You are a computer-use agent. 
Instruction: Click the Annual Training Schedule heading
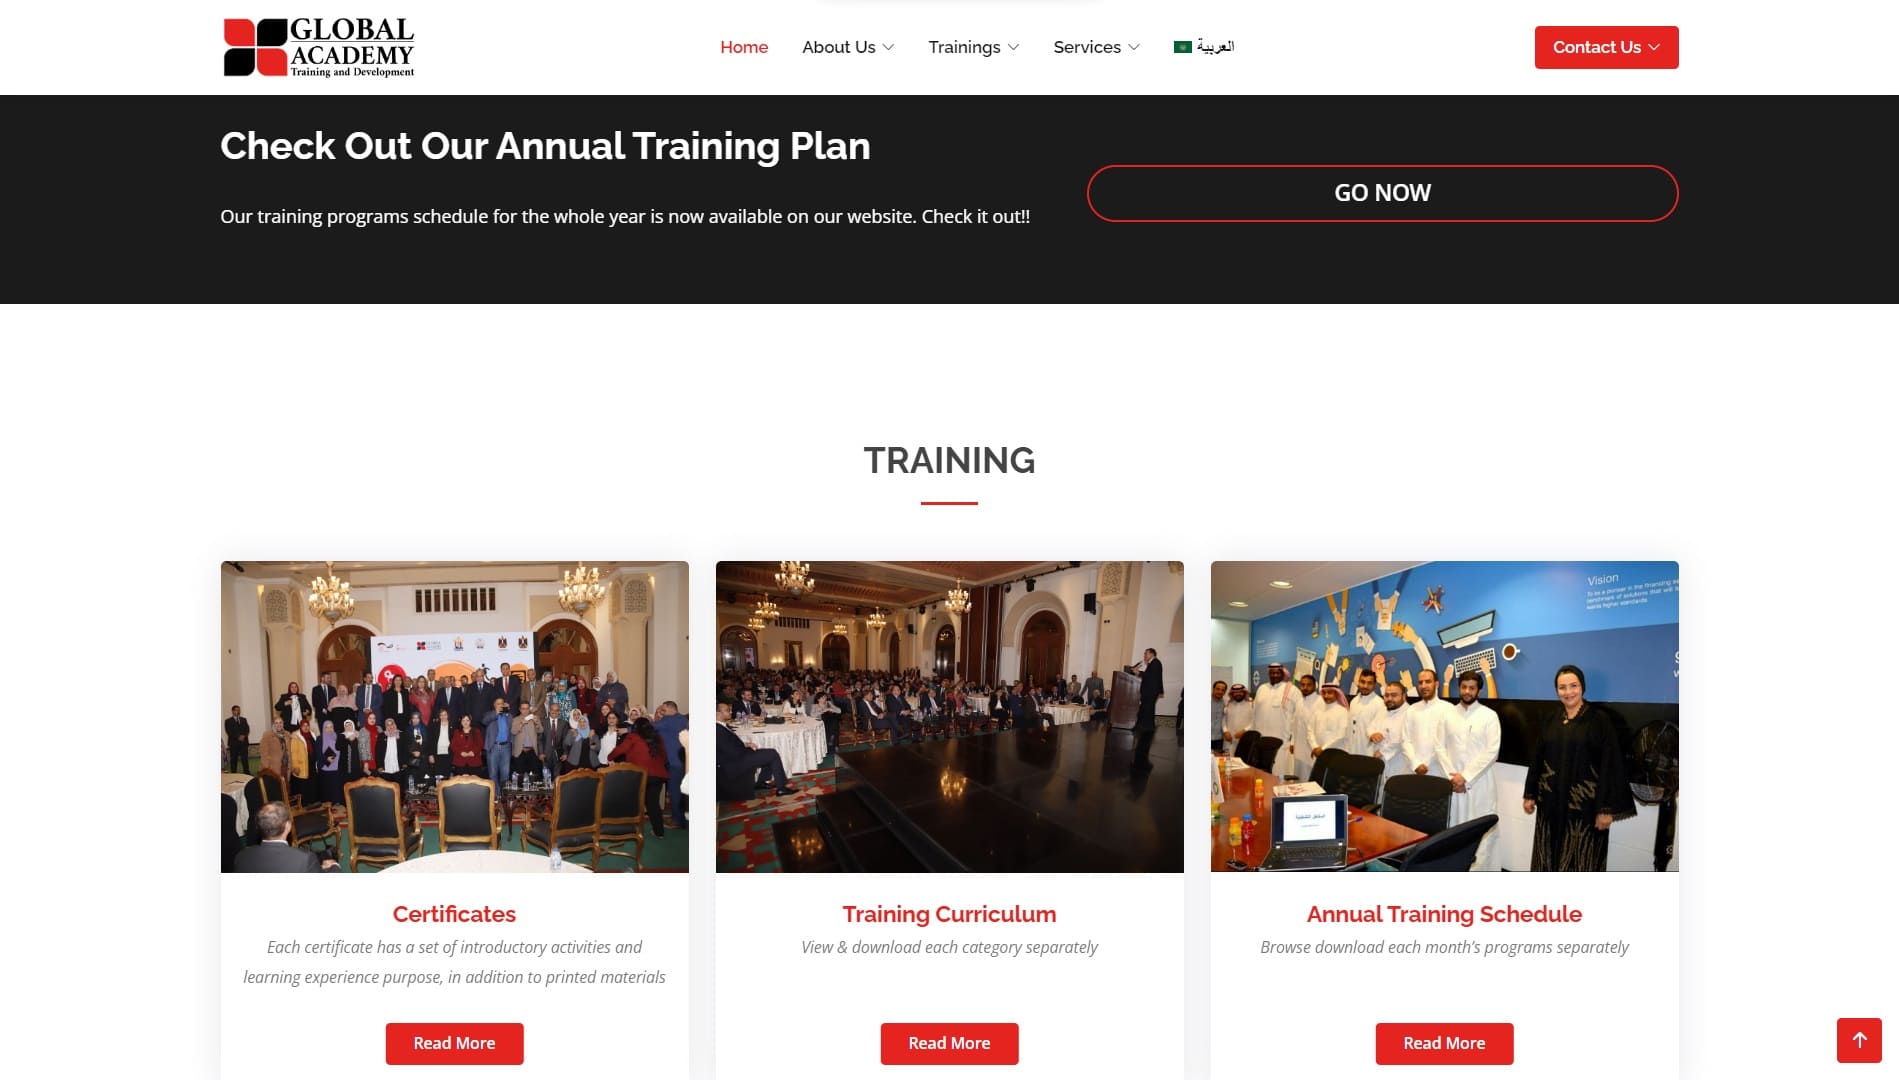click(x=1444, y=914)
